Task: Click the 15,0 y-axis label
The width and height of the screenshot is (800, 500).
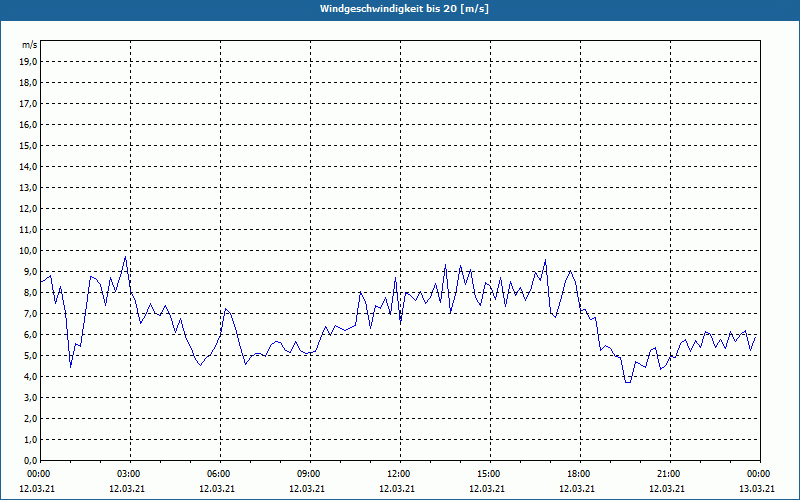Action: [x=28, y=145]
